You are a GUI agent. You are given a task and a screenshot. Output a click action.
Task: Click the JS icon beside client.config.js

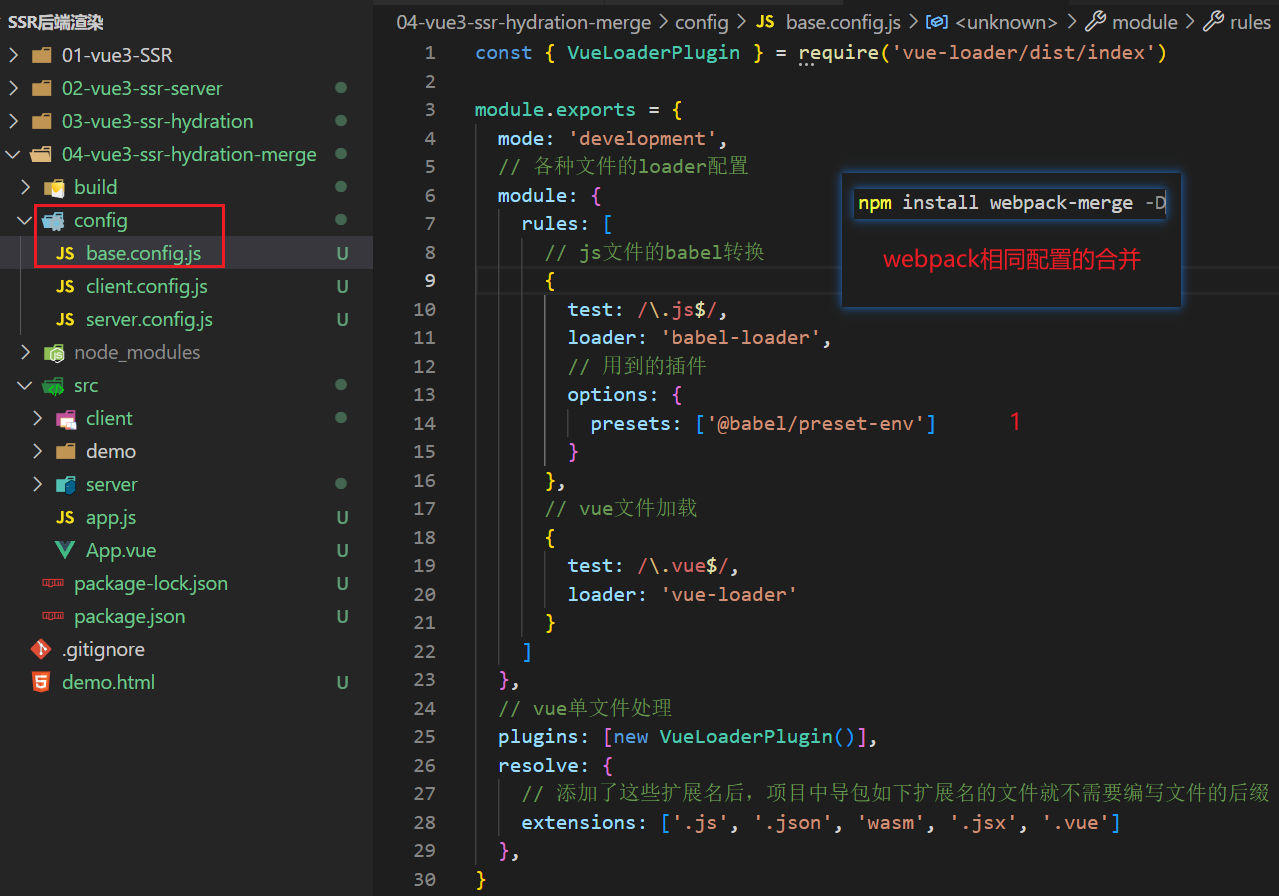(x=65, y=286)
